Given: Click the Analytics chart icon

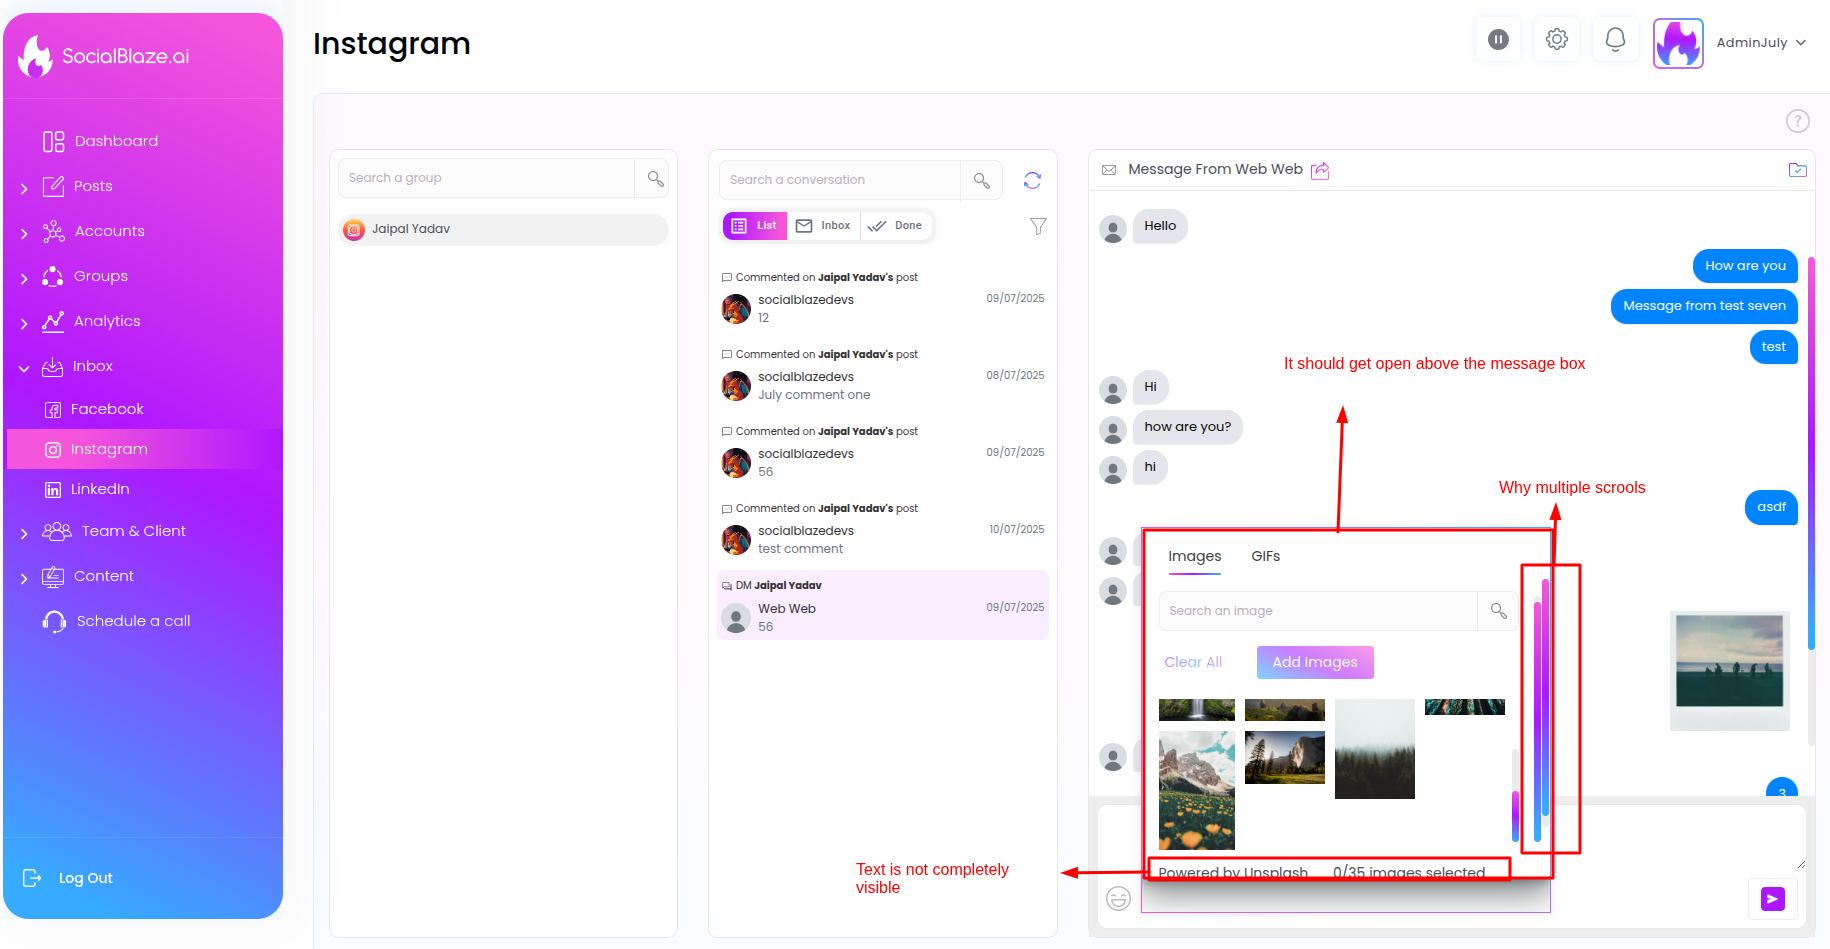Looking at the screenshot, I should [53, 321].
